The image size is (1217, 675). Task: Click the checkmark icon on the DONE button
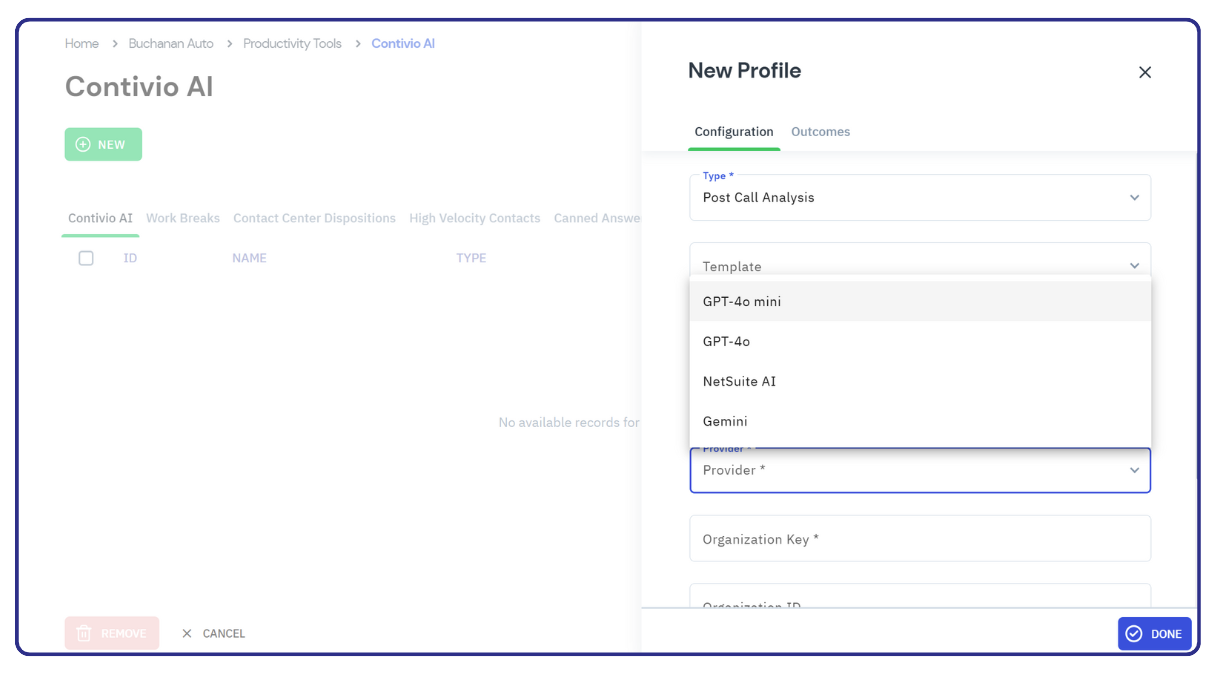tap(1135, 633)
